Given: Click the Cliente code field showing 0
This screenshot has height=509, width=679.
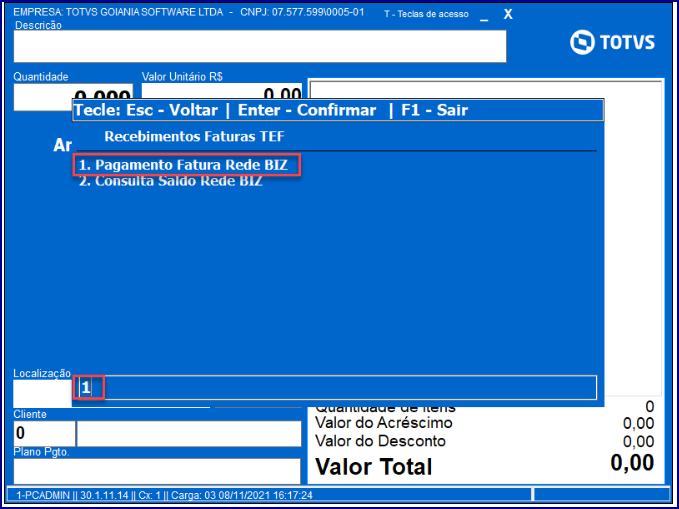Looking at the screenshot, I should (x=44, y=434).
